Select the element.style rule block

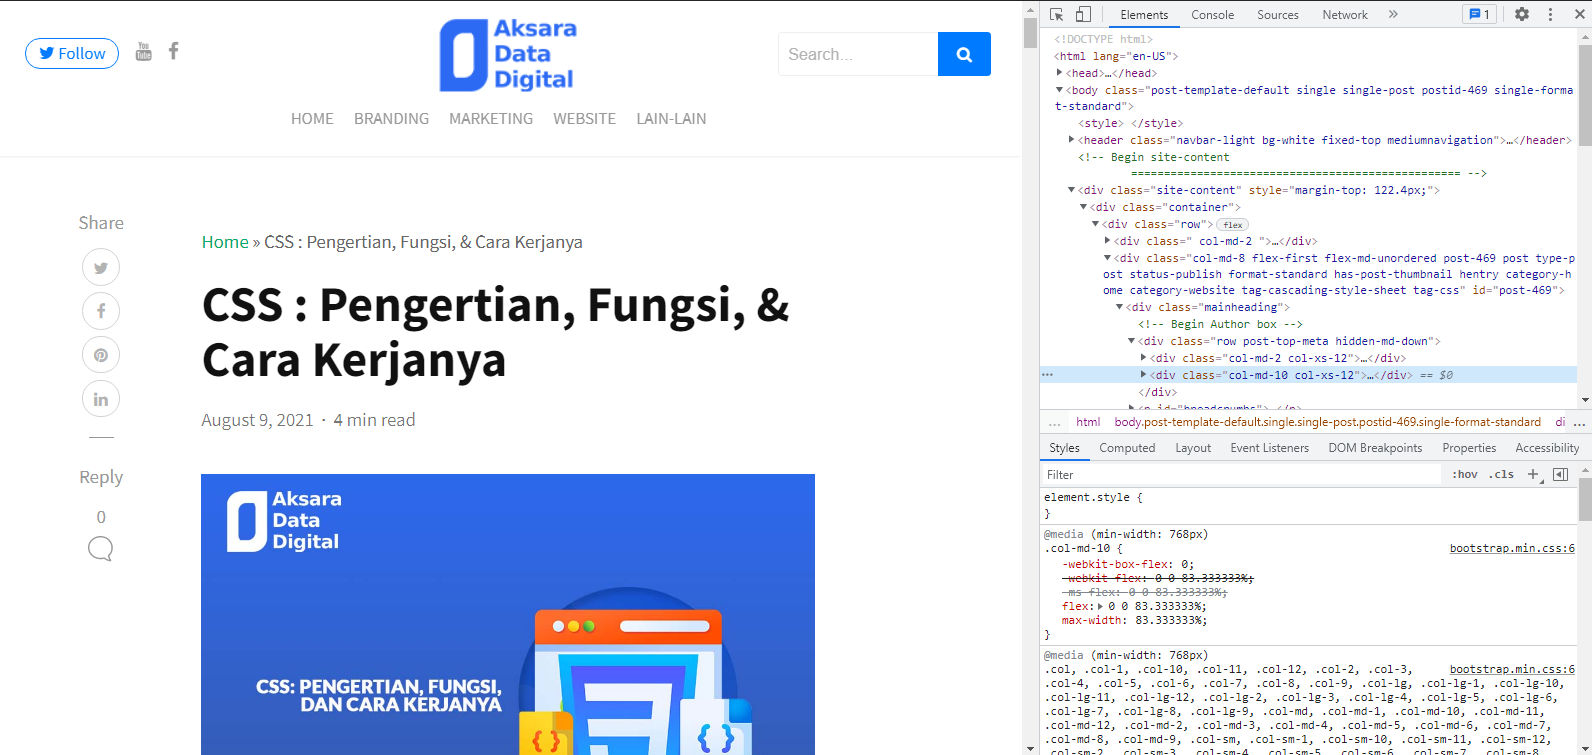click(1308, 505)
